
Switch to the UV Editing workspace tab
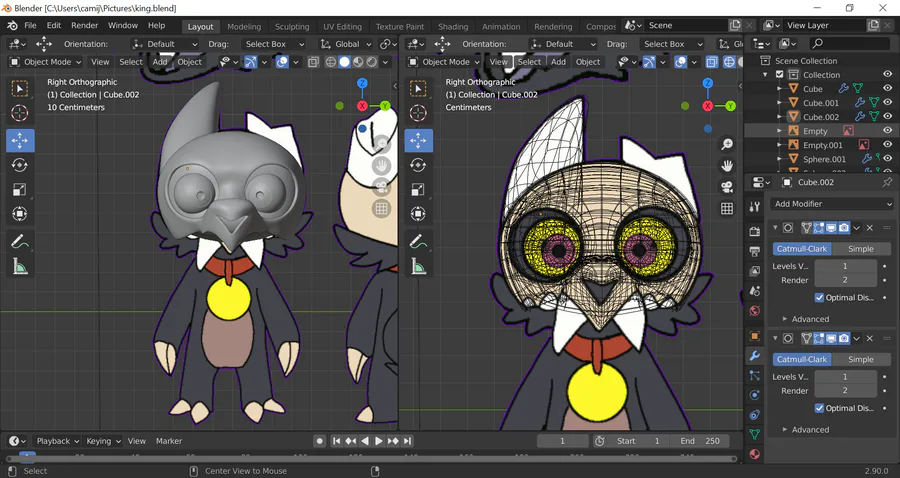click(342, 26)
